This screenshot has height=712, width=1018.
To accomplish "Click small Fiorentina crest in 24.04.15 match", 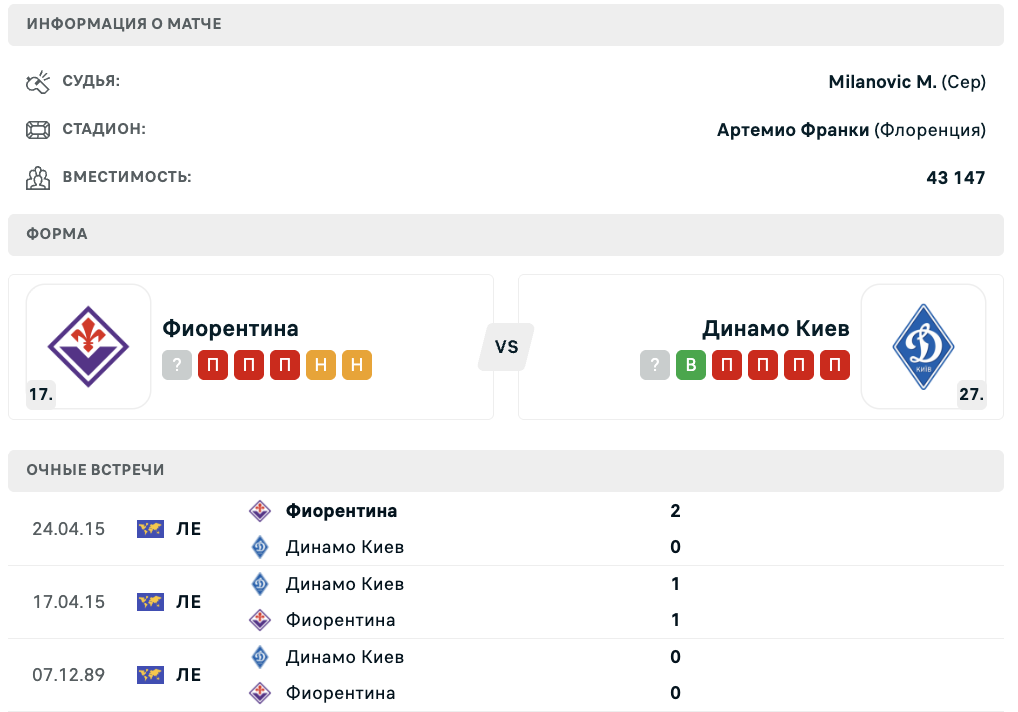I will [x=259, y=511].
